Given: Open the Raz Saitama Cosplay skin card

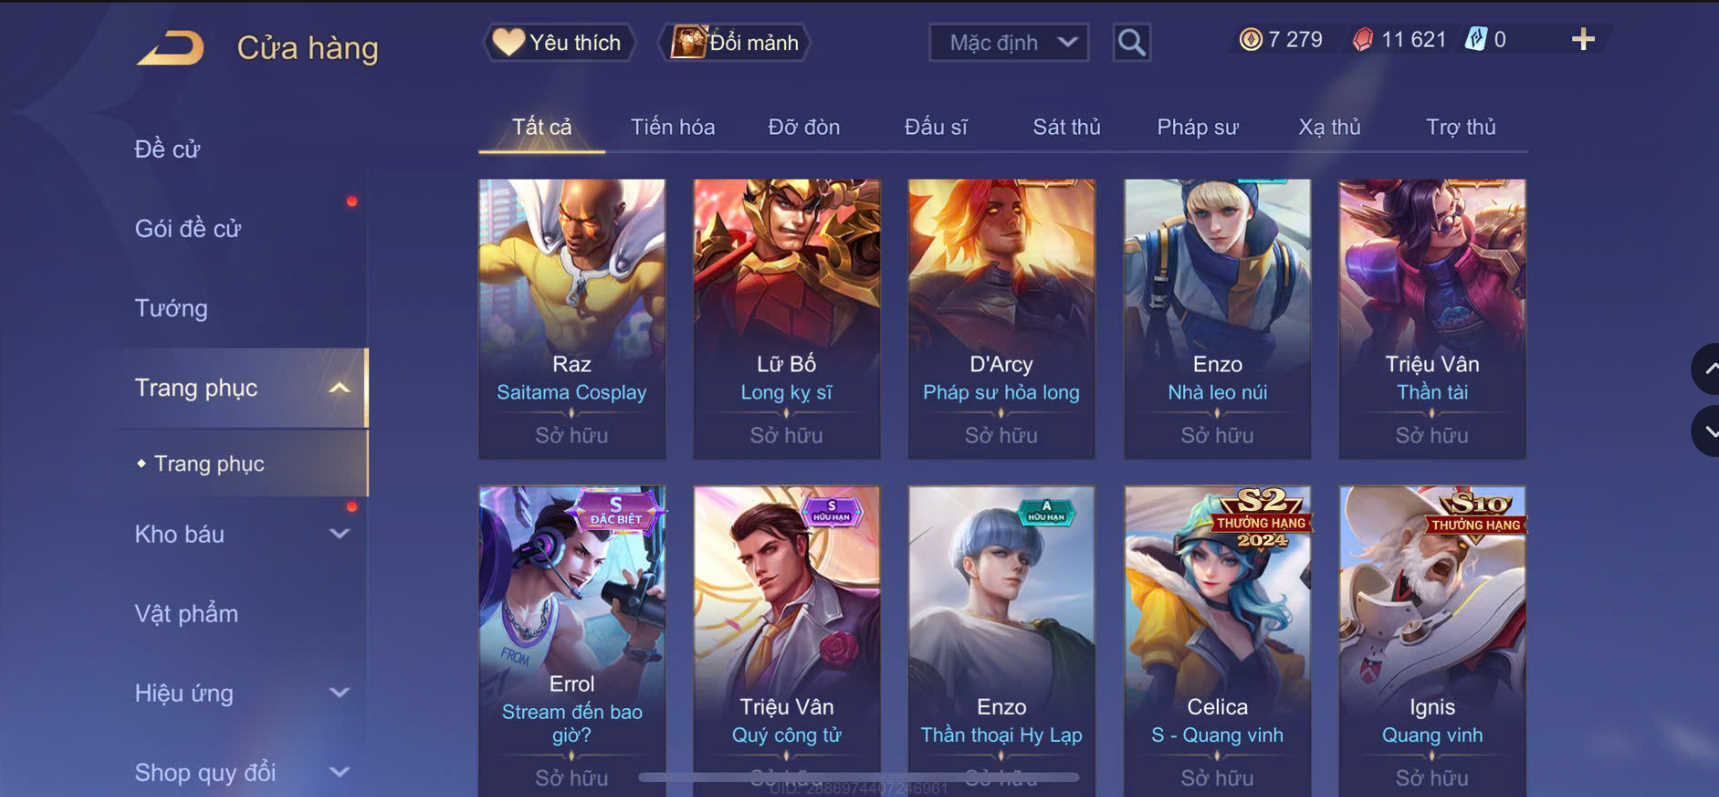Looking at the screenshot, I should tap(572, 319).
